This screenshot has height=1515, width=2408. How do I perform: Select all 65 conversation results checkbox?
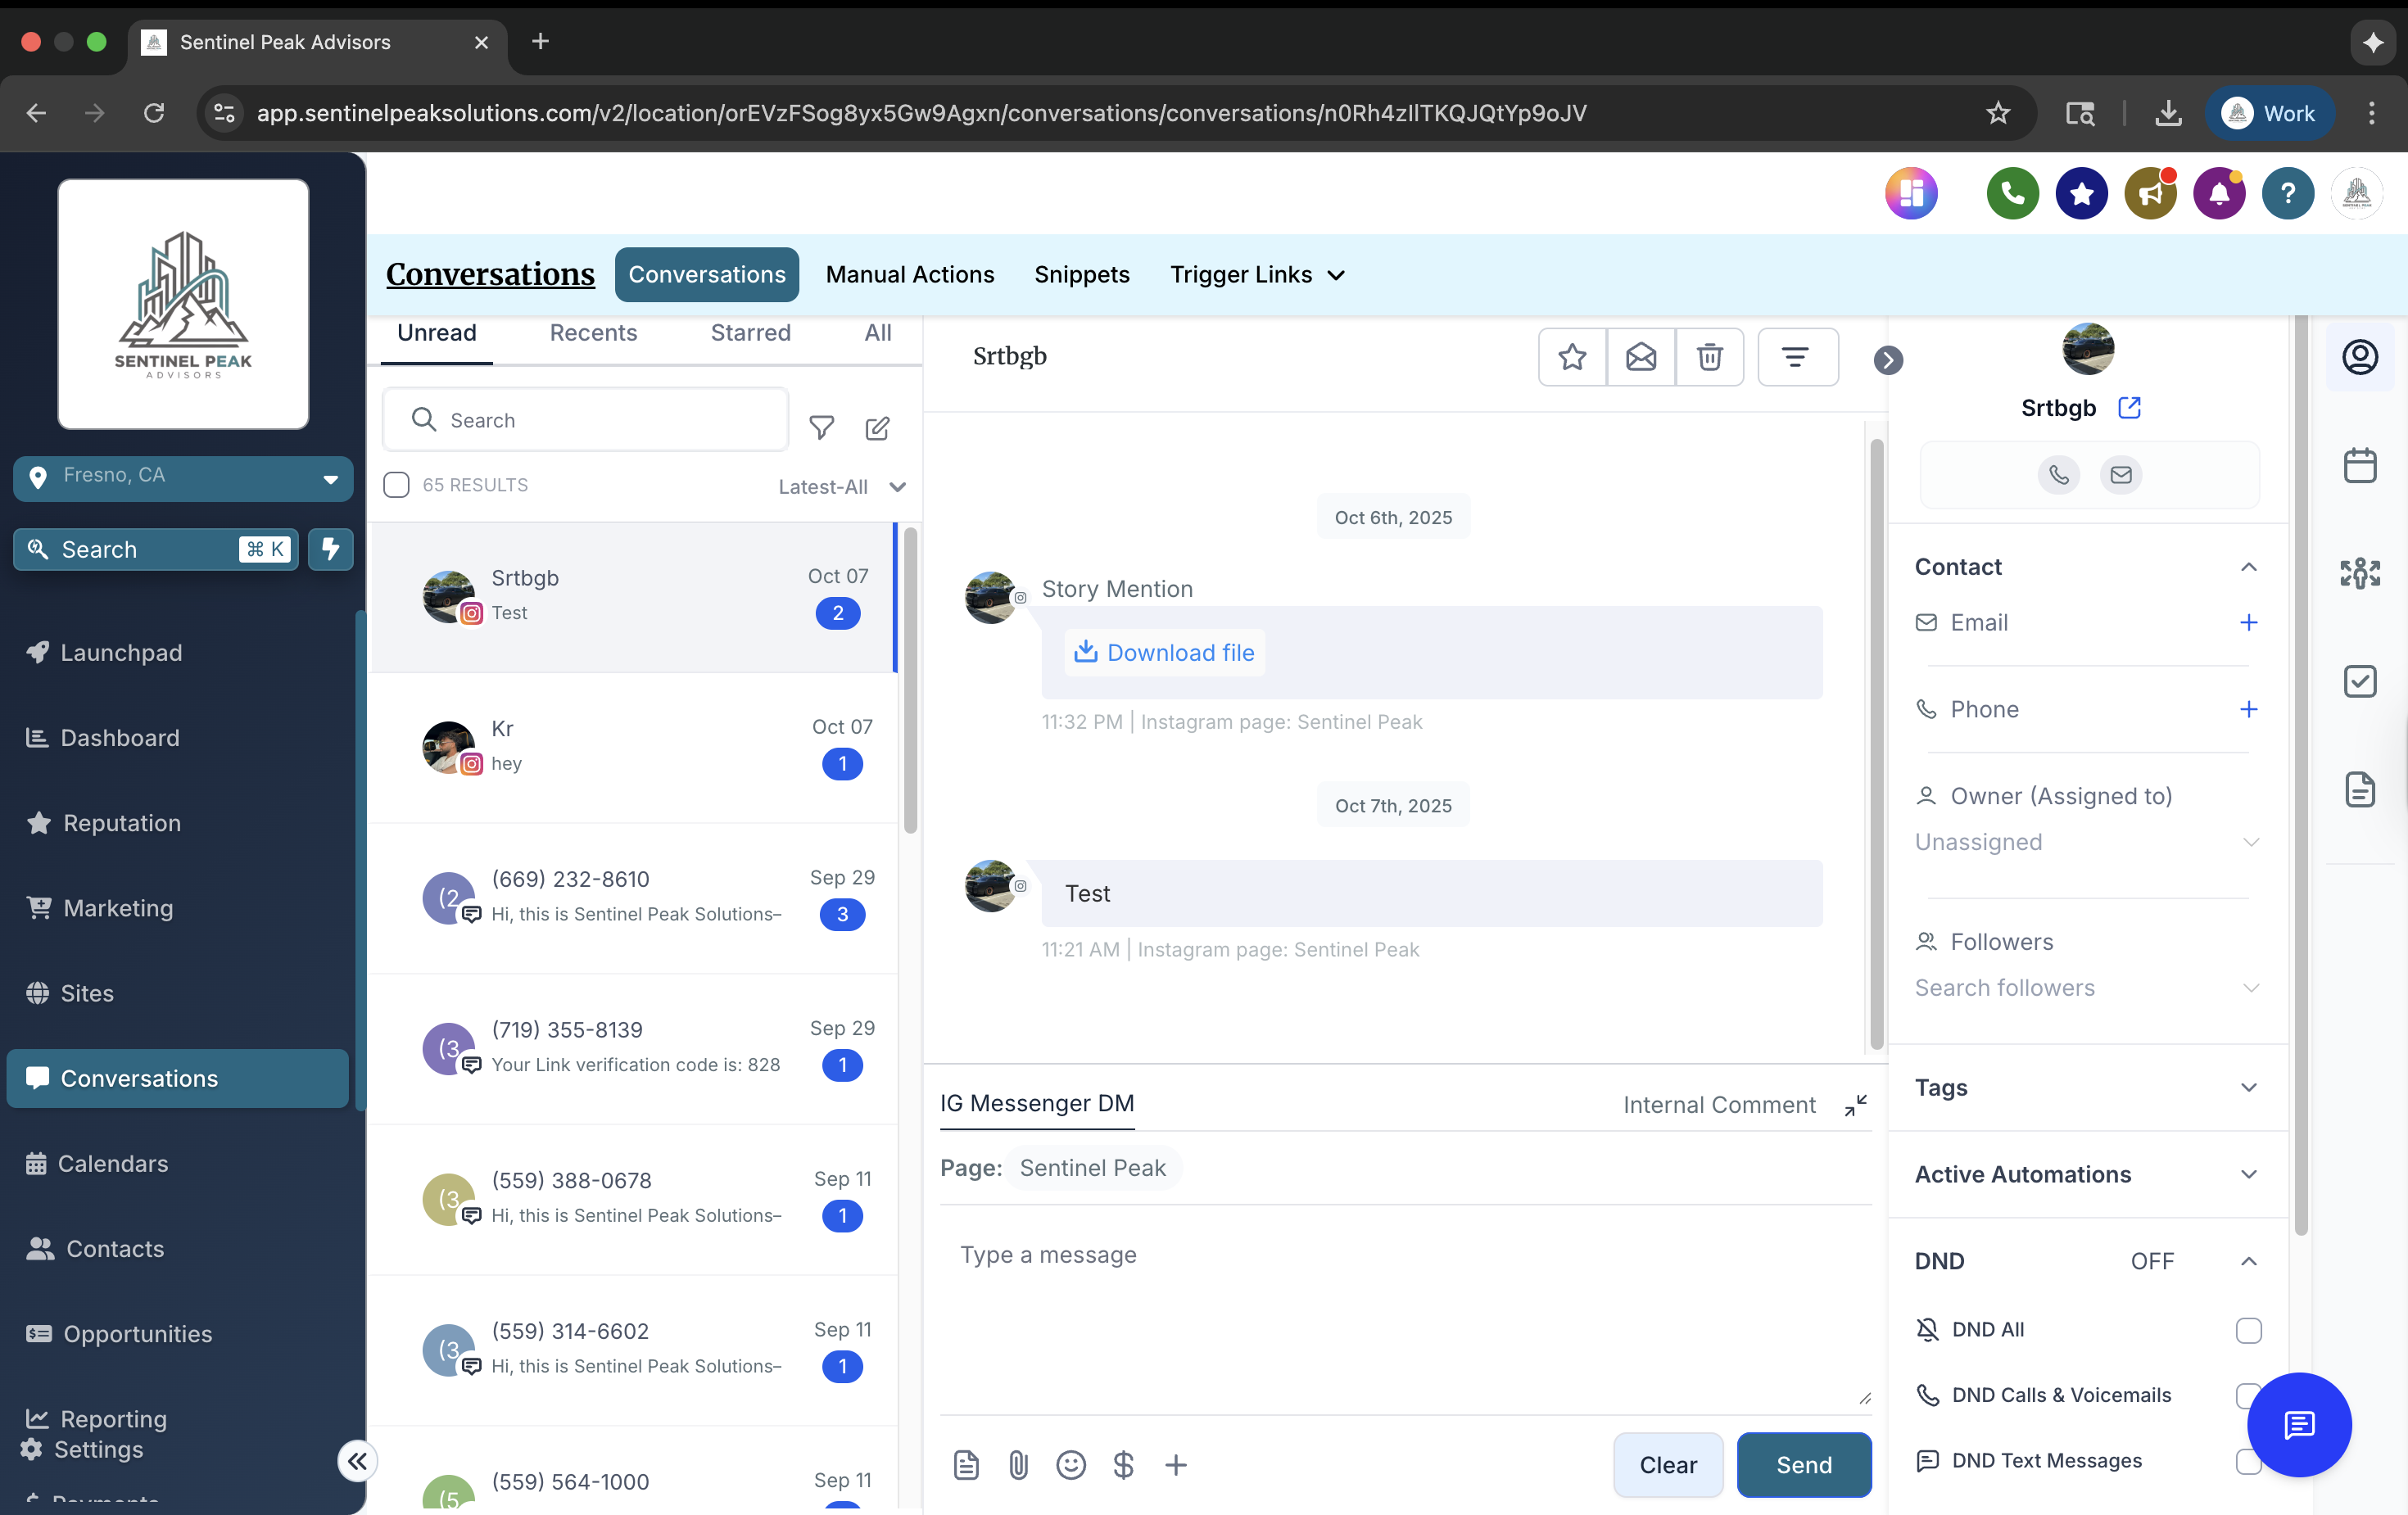pyautogui.click(x=396, y=485)
